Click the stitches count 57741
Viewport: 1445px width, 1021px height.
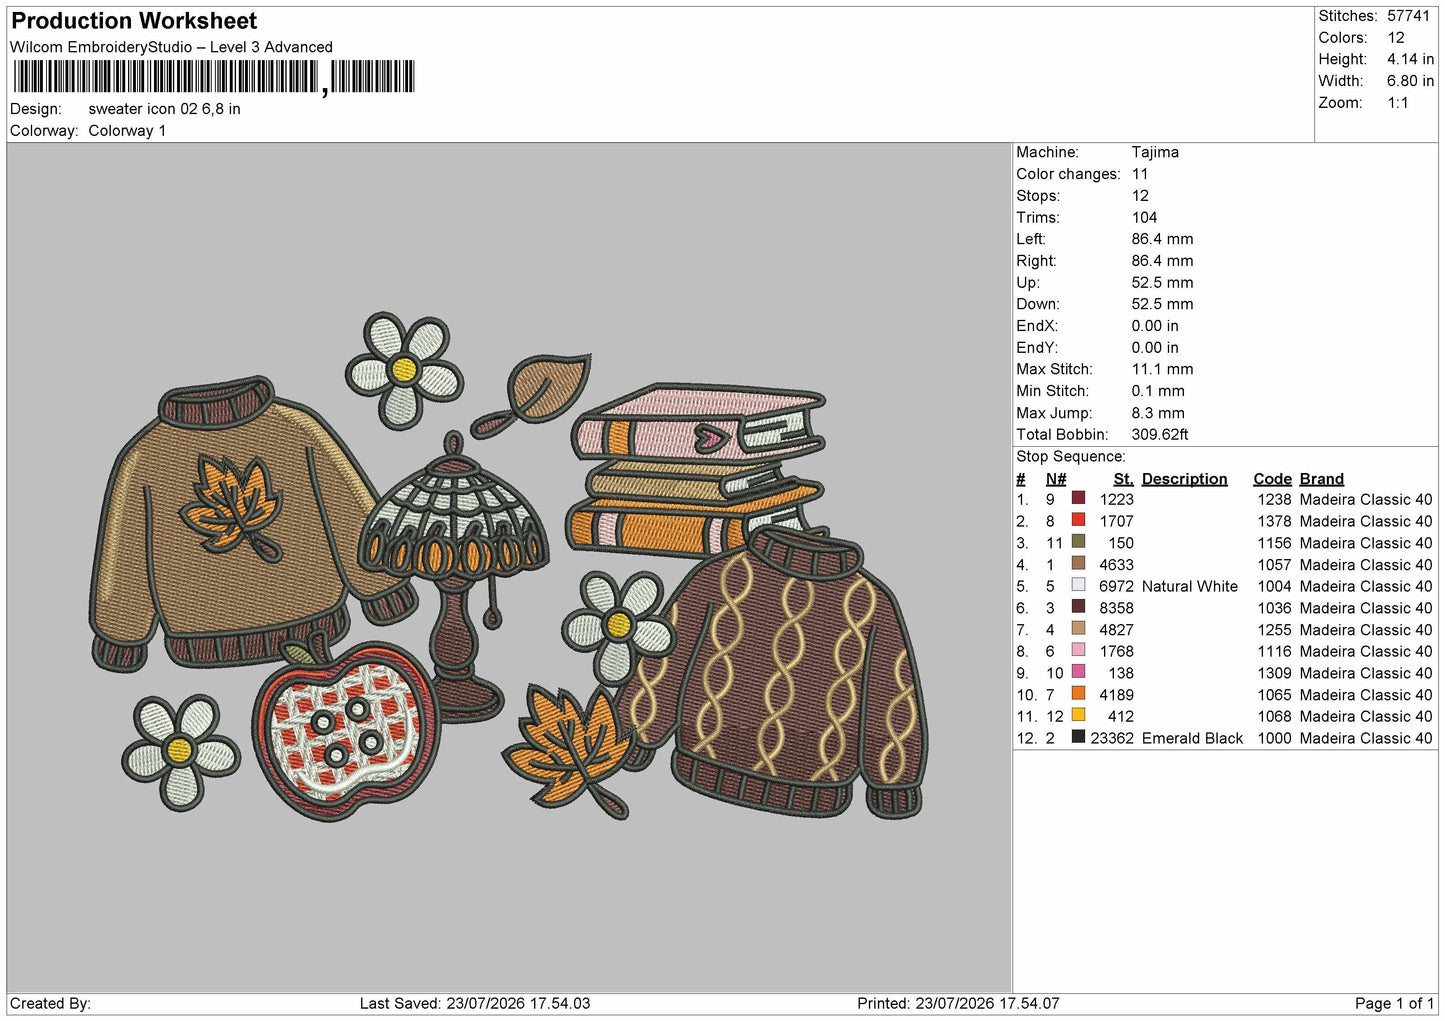[1408, 16]
